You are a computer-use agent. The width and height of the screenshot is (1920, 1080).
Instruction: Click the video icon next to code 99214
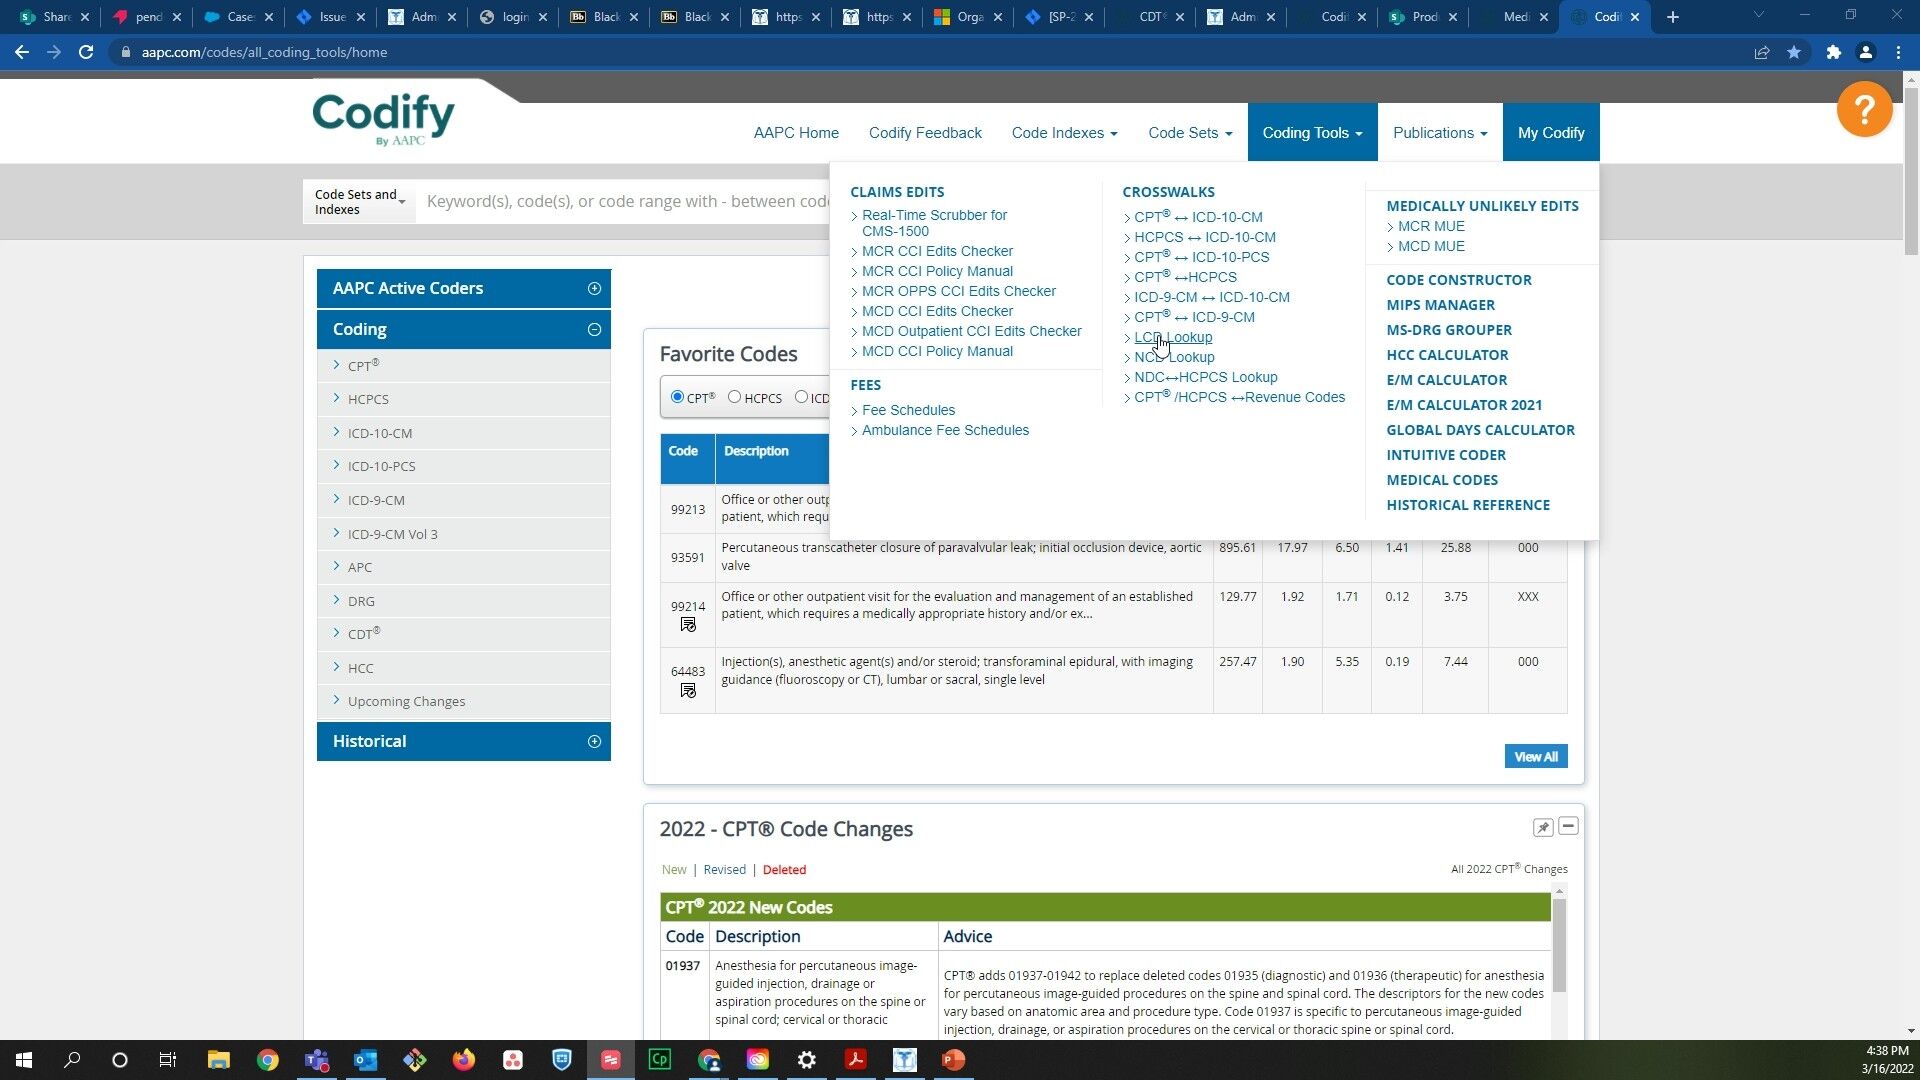pos(687,624)
